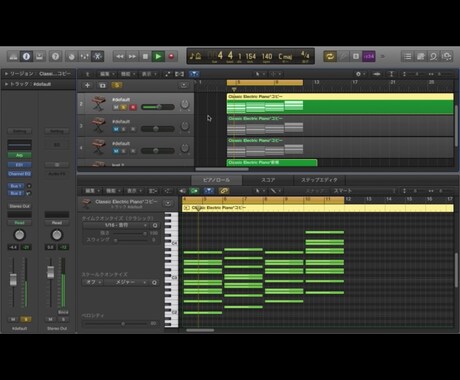Select the green Classic Electric Piano region on bottom track
The height and width of the screenshot is (380, 460).
point(272,163)
